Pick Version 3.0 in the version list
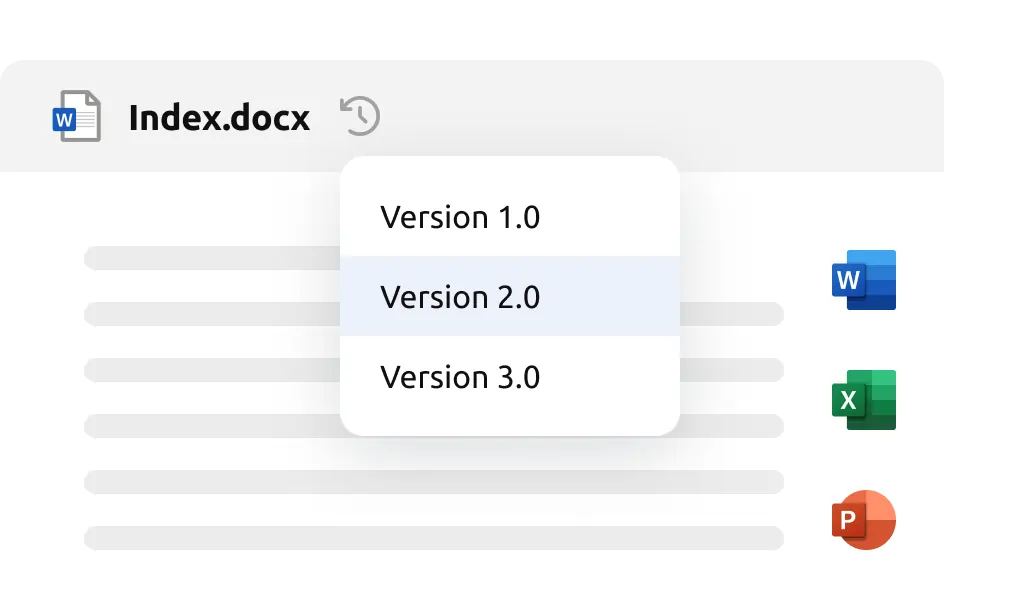The width and height of the screenshot is (1024, 600). click(460, 377)
